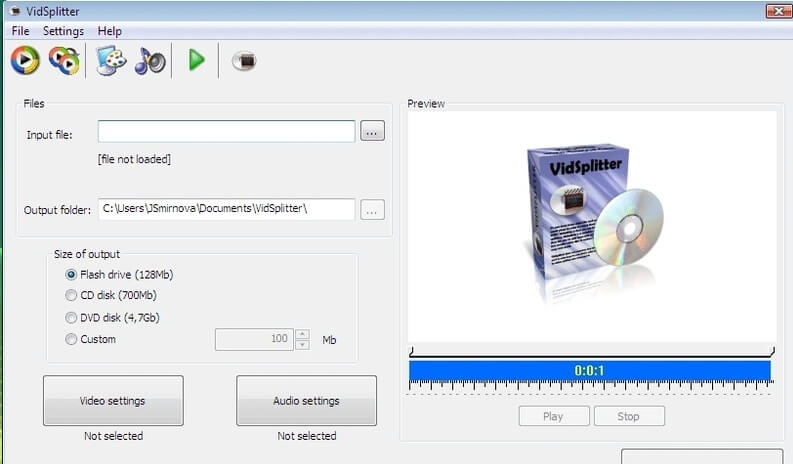Image resolution: width=793 pixels, height=464 pixels.
Task: Click the Play button under preview
Action: 554,416
